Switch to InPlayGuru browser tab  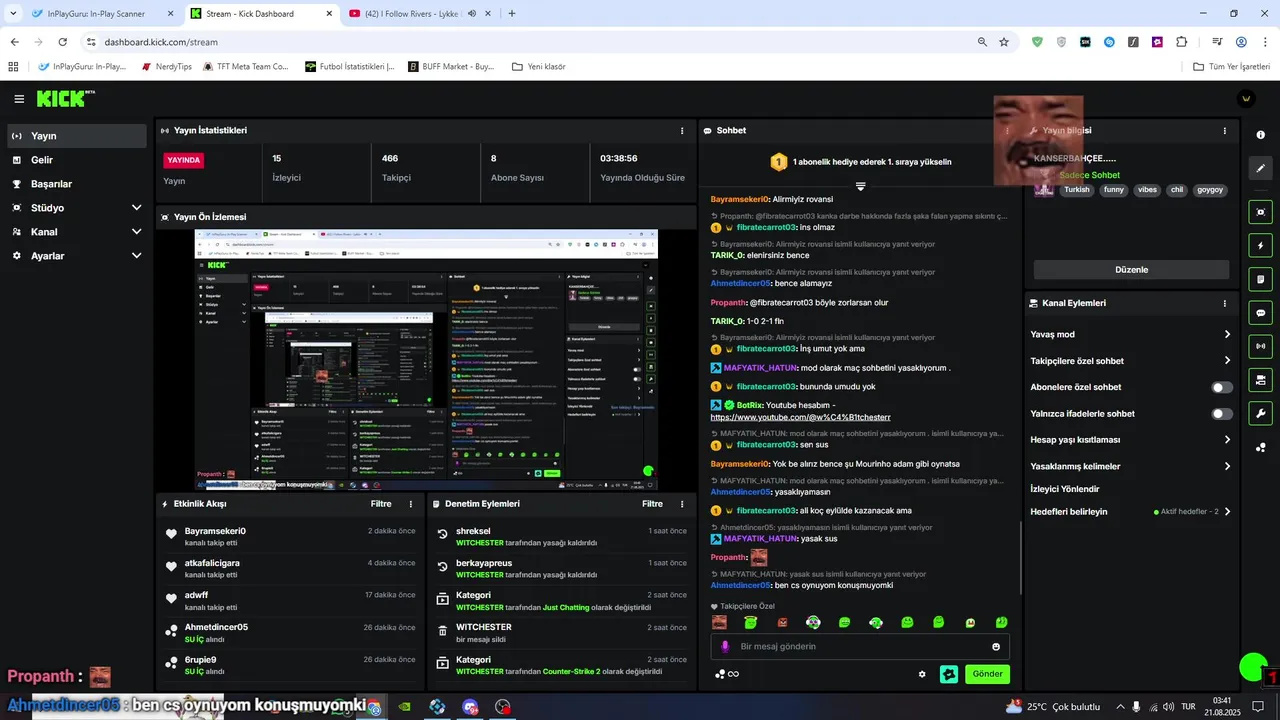click(101, 14)
